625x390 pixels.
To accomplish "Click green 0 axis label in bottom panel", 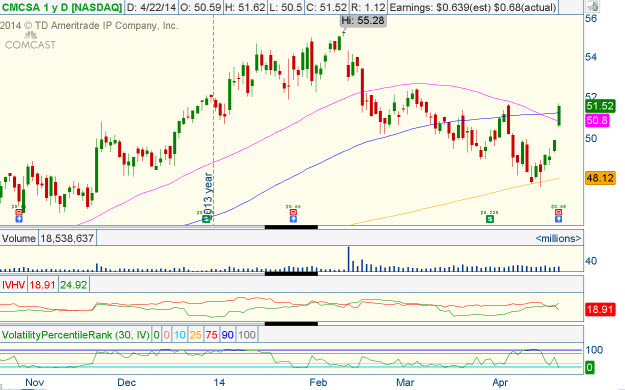I will coord(590,367).
